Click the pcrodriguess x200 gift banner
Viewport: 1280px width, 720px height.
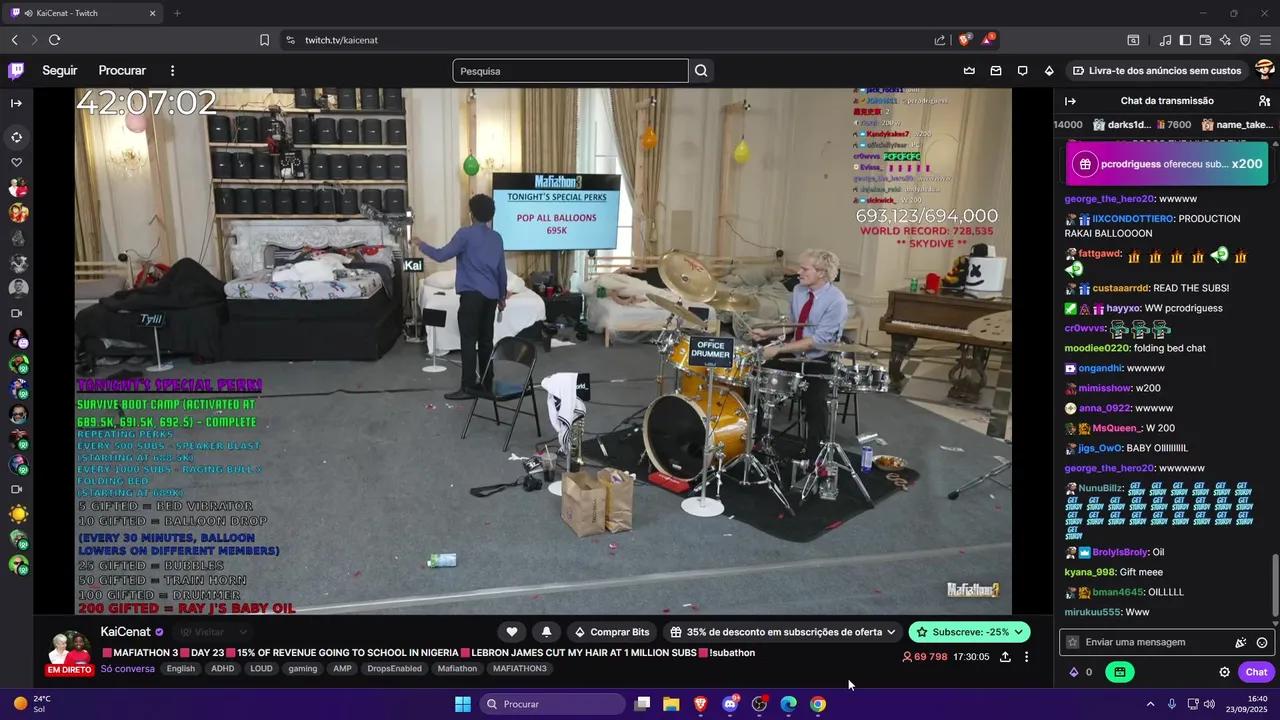pyautogui.click(x=1167, y=164)
